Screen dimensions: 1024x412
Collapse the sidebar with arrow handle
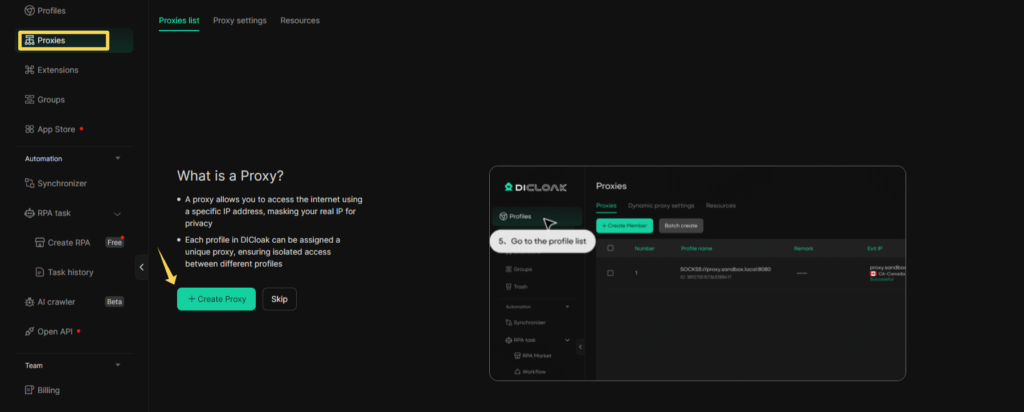(141, 267)
